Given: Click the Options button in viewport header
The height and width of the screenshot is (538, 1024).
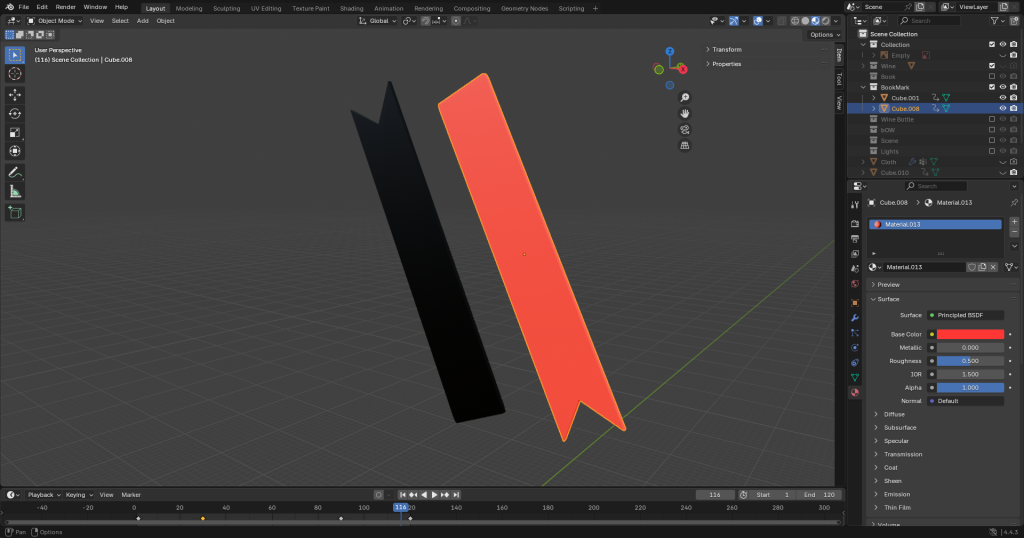Looking at the screenshot, I should [822, 34].
